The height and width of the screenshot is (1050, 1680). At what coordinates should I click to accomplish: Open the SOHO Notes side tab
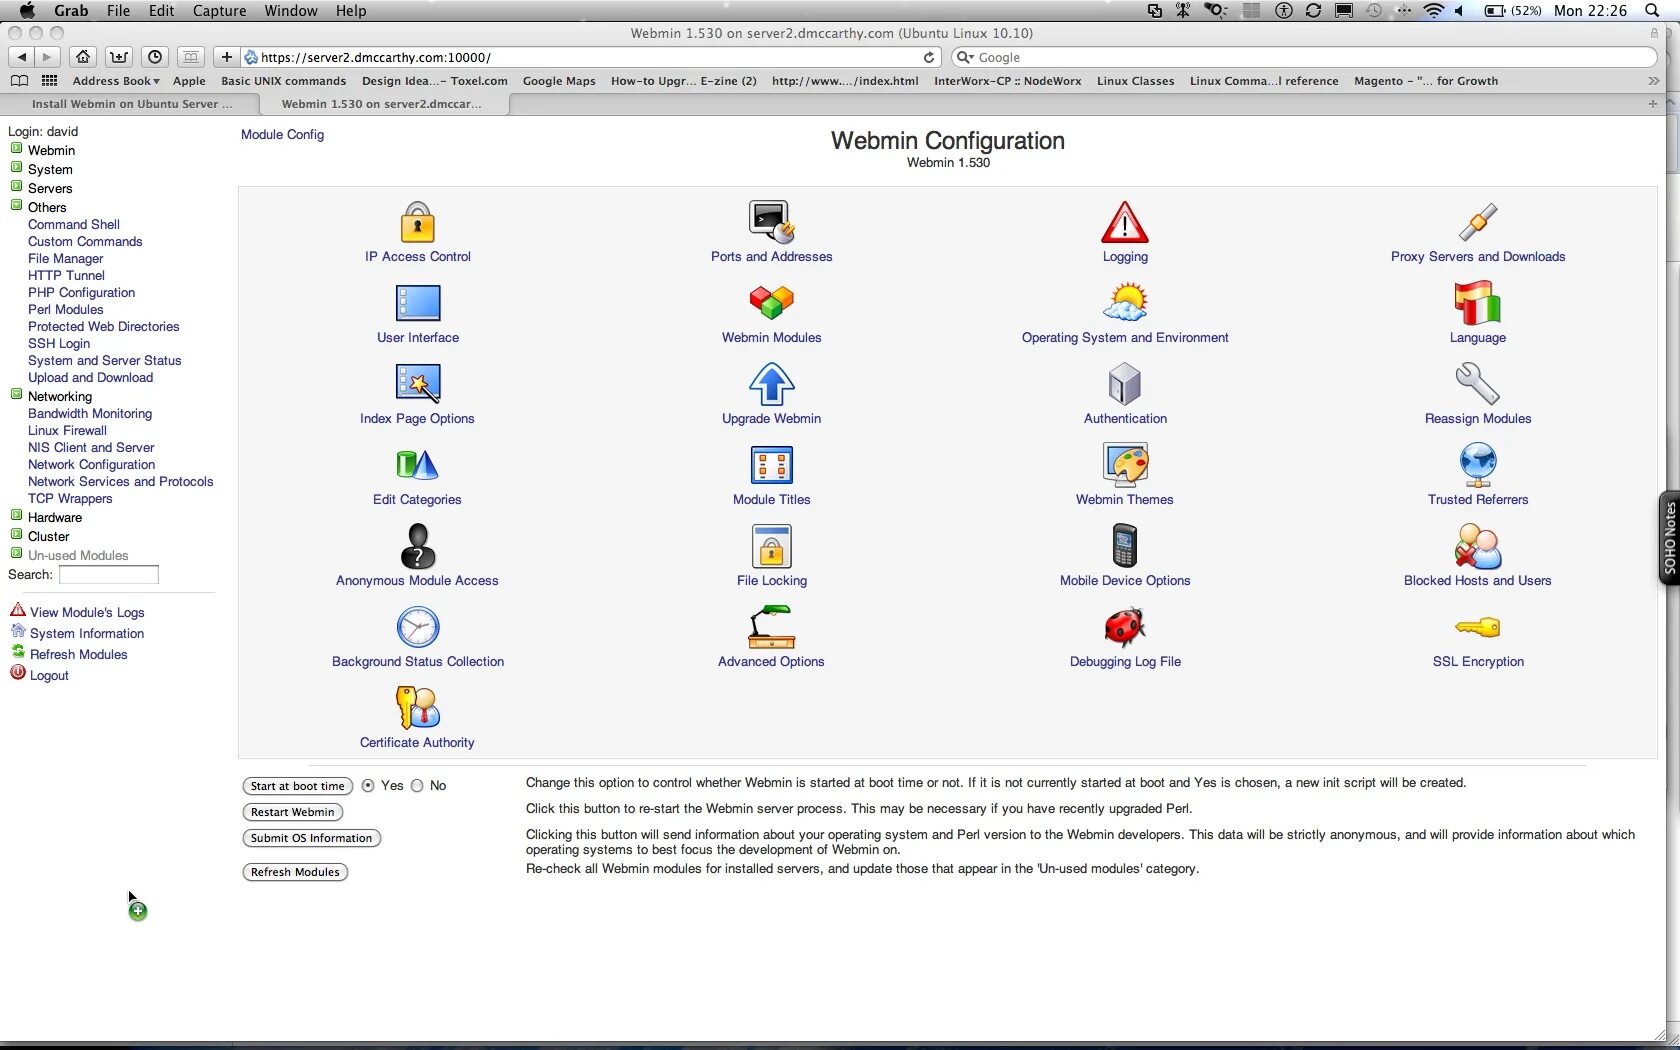1669,538
